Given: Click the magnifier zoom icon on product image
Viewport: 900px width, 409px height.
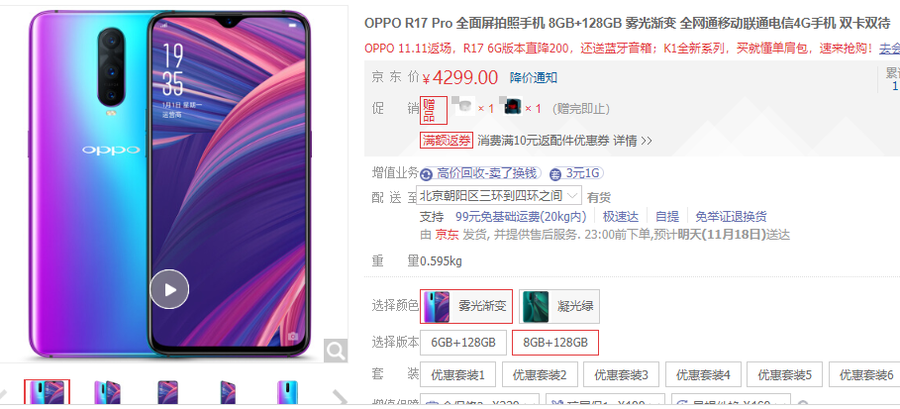Looking at the screenshot, I should tap(335, 350).
